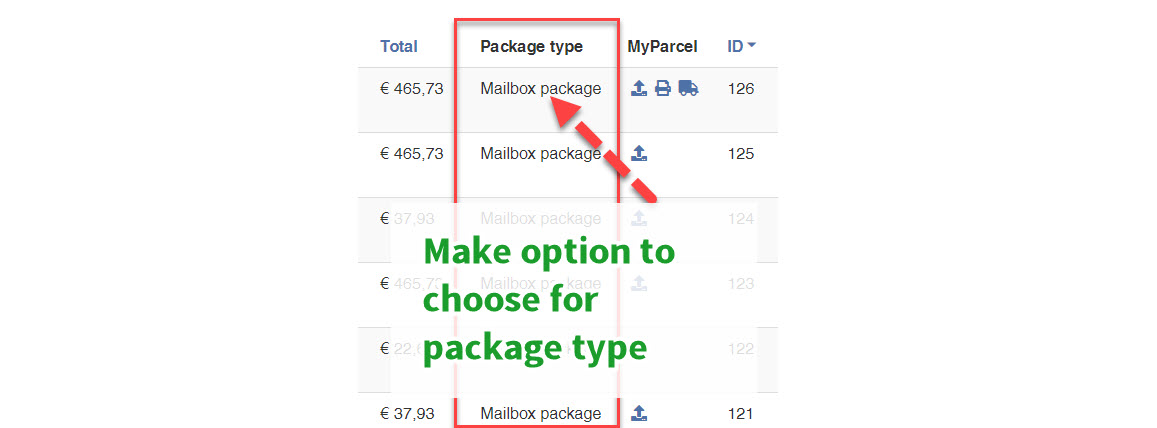Click the MyParcel column header
The image size is (1157, 428).
662,46
